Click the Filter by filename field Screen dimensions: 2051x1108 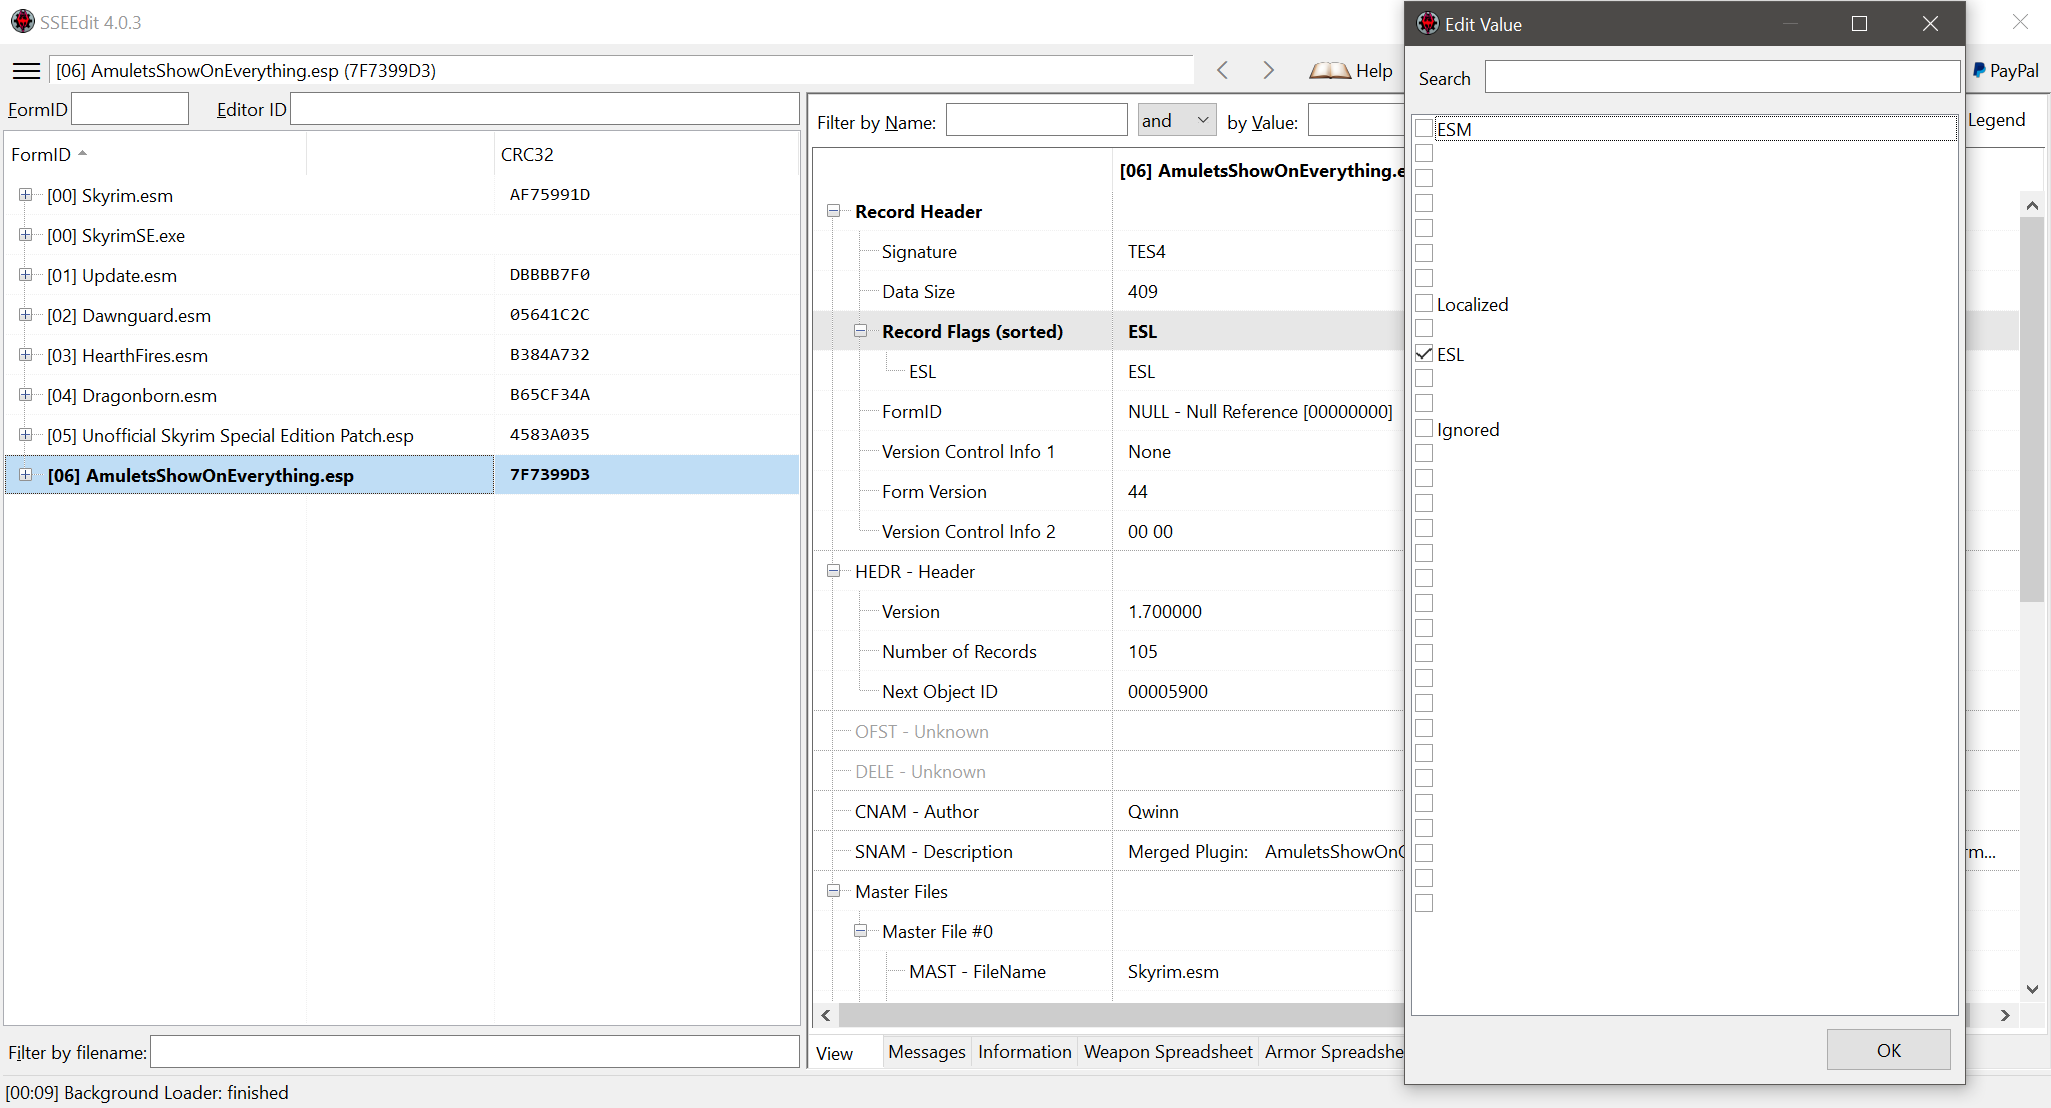(474, 1052)
